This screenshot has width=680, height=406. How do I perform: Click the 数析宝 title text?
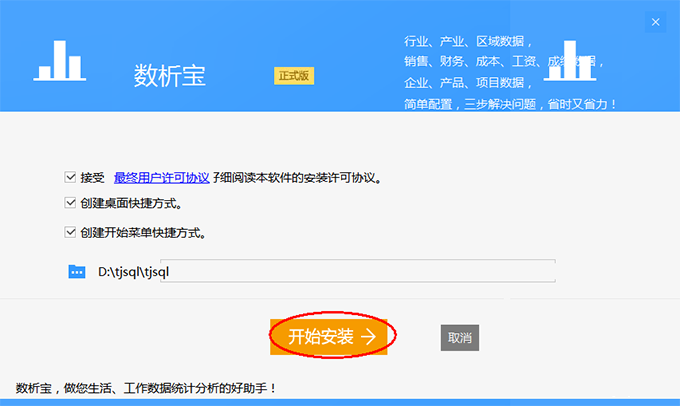pyautogui.click(x=170, y=75)
